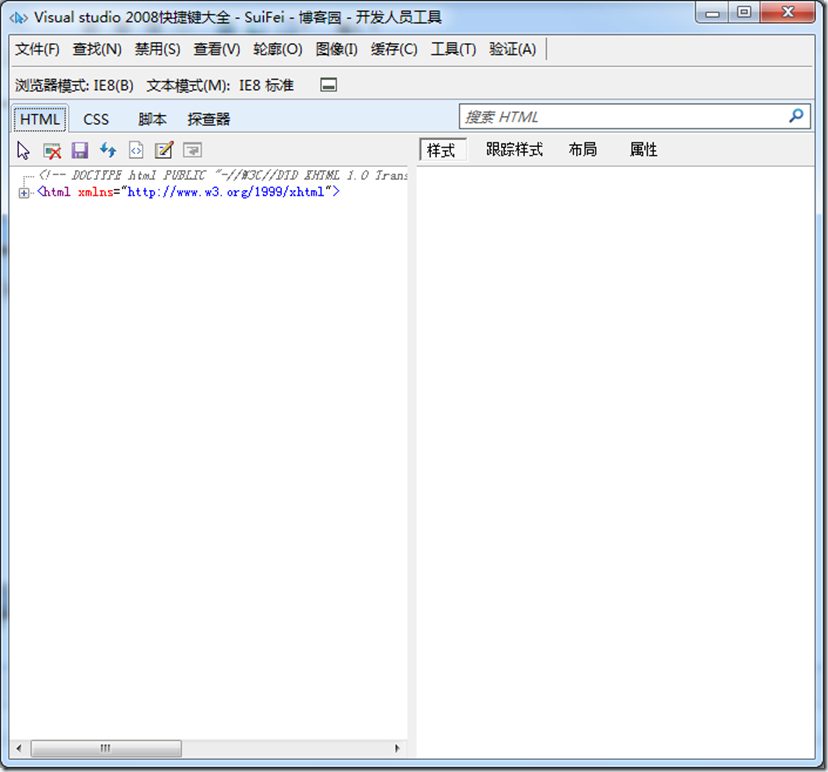Clear browser cache icon with red X
The width and height of the screenshot is (828, 772).
pos(52,150)
